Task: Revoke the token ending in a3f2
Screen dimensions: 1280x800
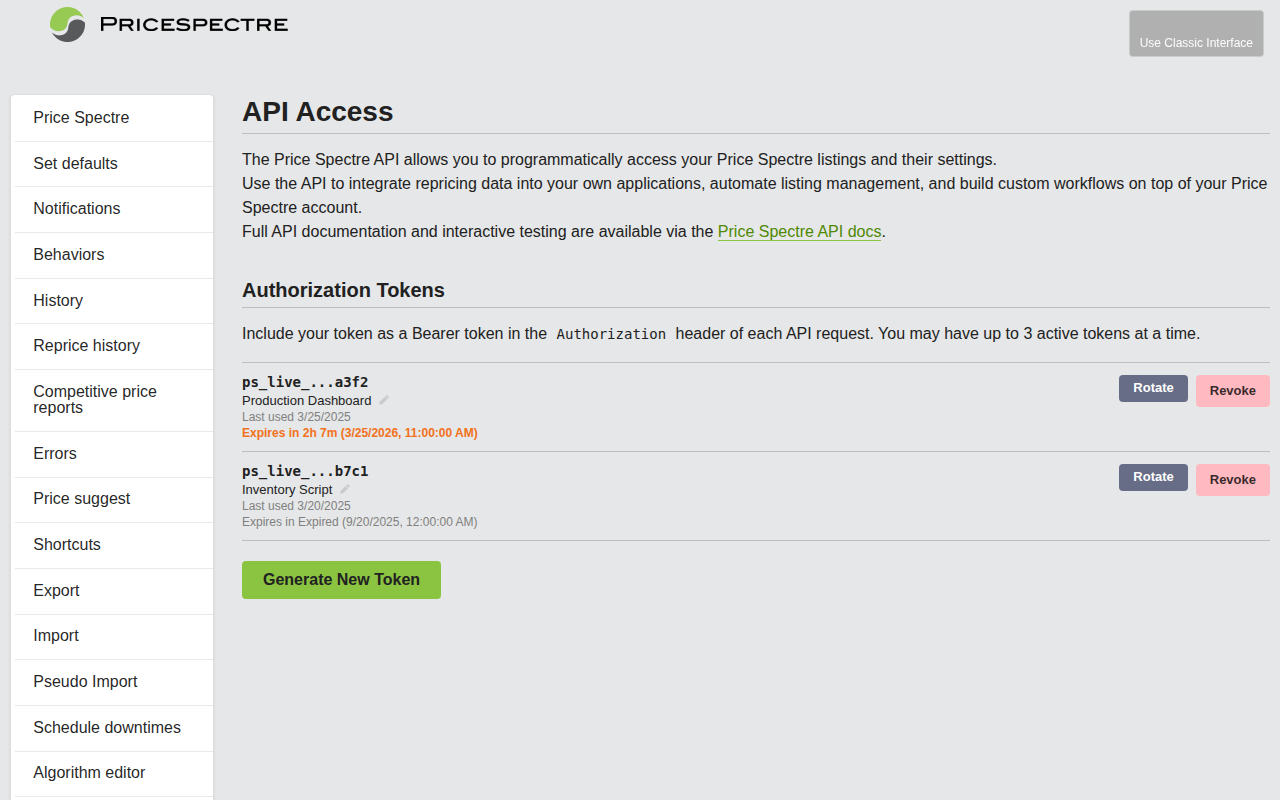Action: 1232,390
